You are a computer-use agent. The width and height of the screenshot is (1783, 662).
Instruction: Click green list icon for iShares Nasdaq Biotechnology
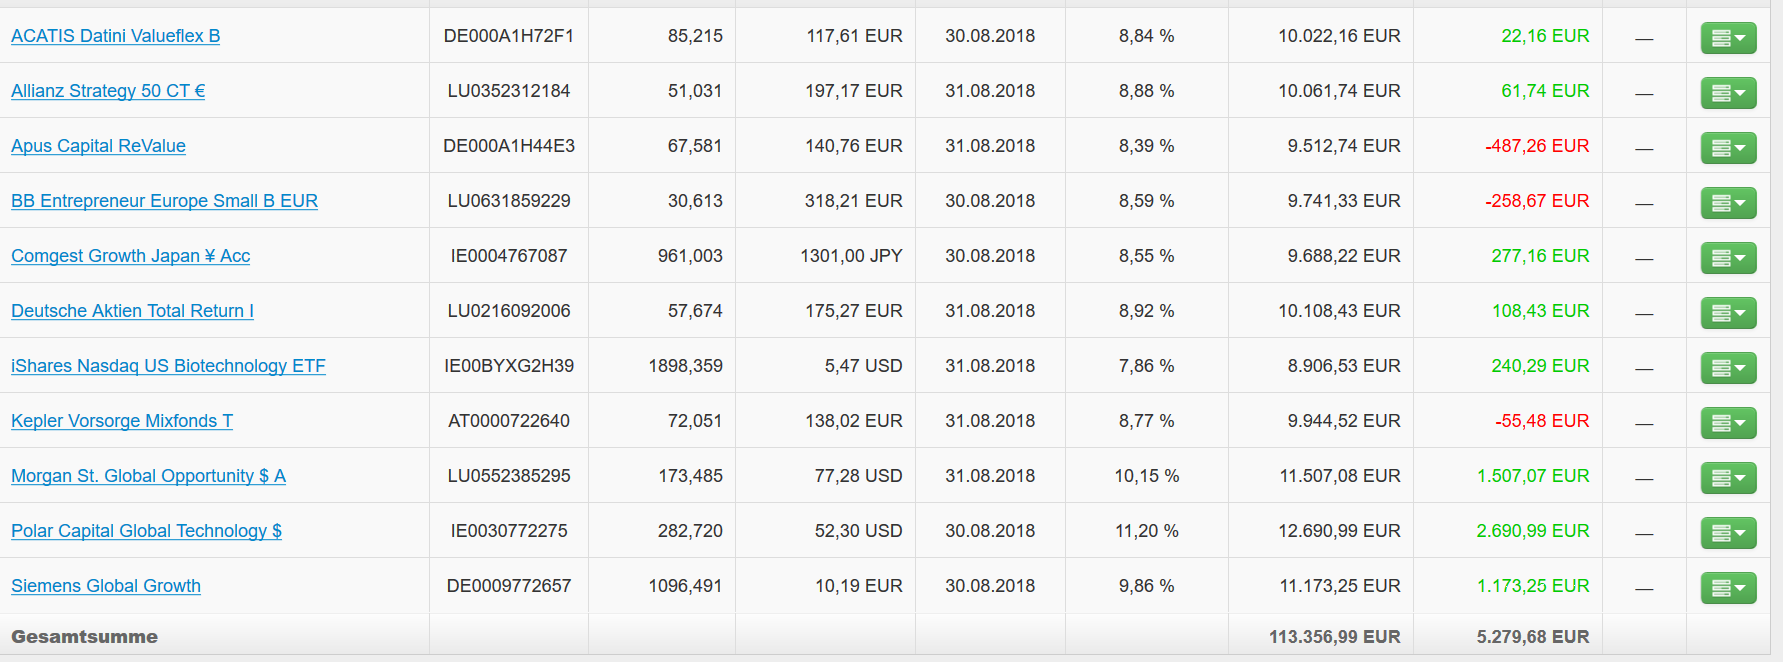pos(1728,368)
